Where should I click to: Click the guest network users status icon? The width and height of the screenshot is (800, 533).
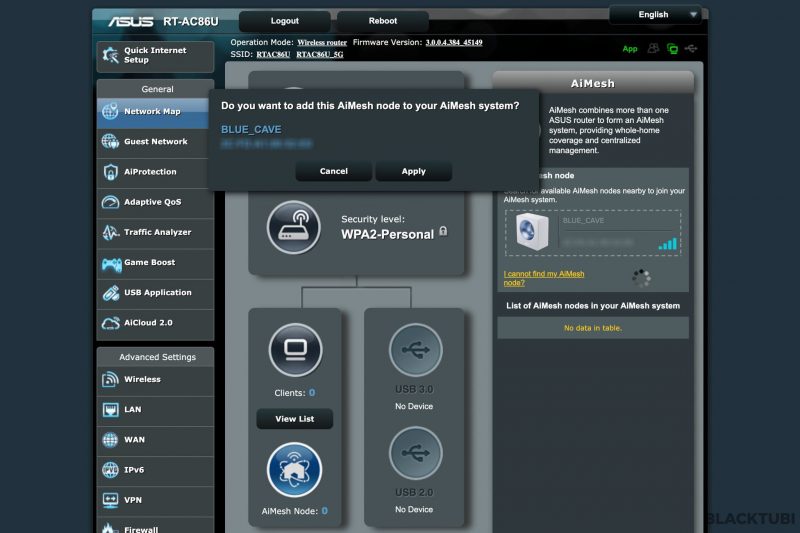pos(653,48)
